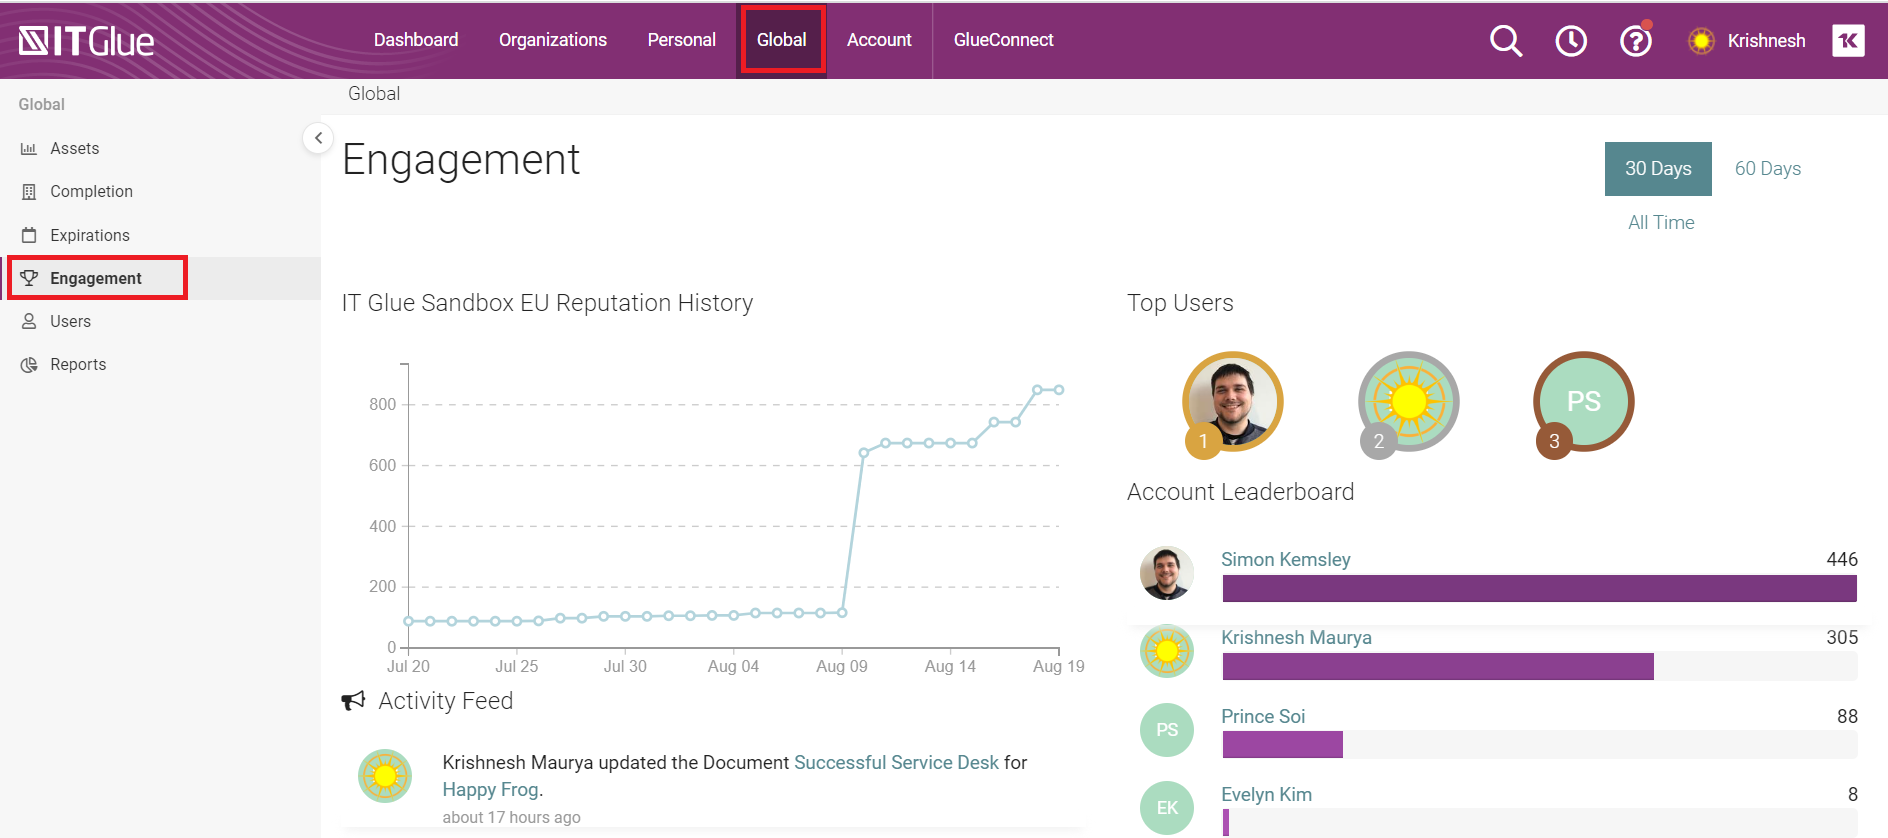Open the Personal tab

coord(681,40)
